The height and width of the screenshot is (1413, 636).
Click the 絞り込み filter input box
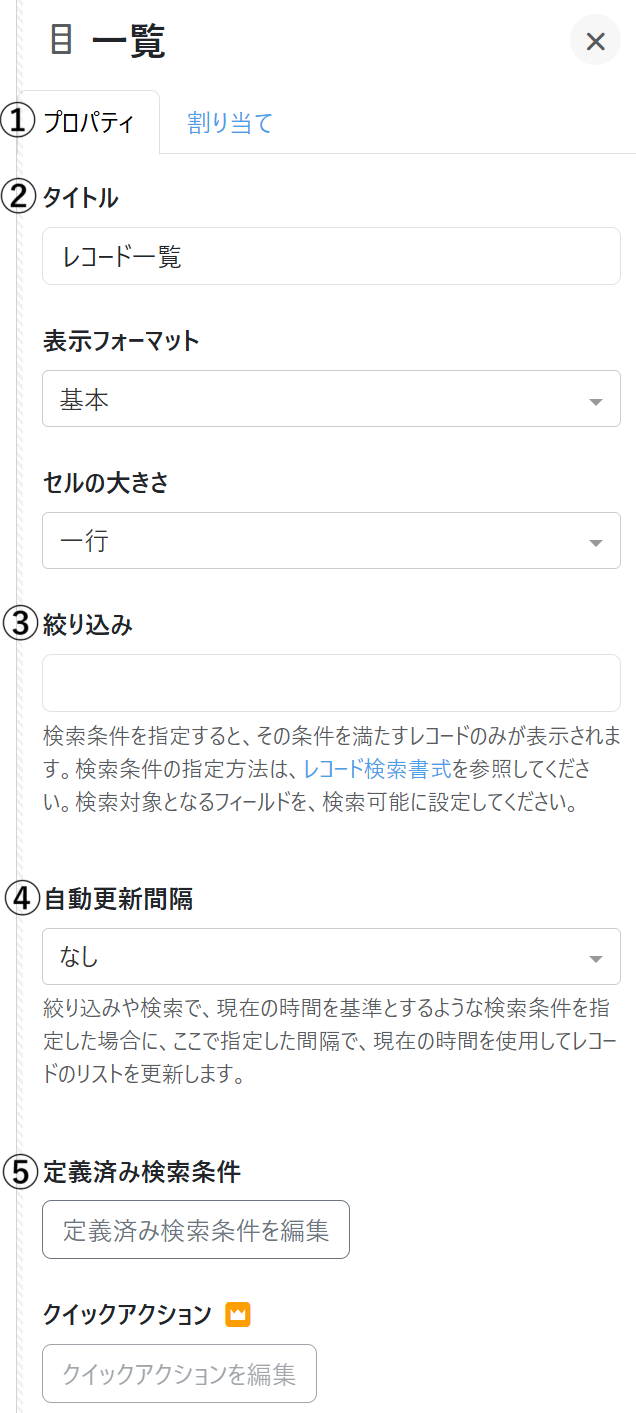tap(331, 683)
